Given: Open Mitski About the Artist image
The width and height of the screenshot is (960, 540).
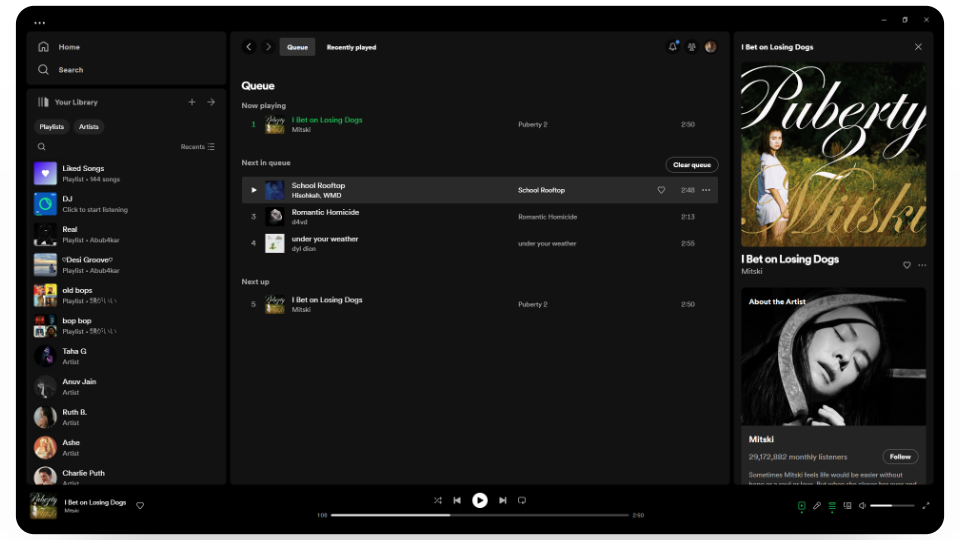Looking at the screenshot, I should point(833,357).
